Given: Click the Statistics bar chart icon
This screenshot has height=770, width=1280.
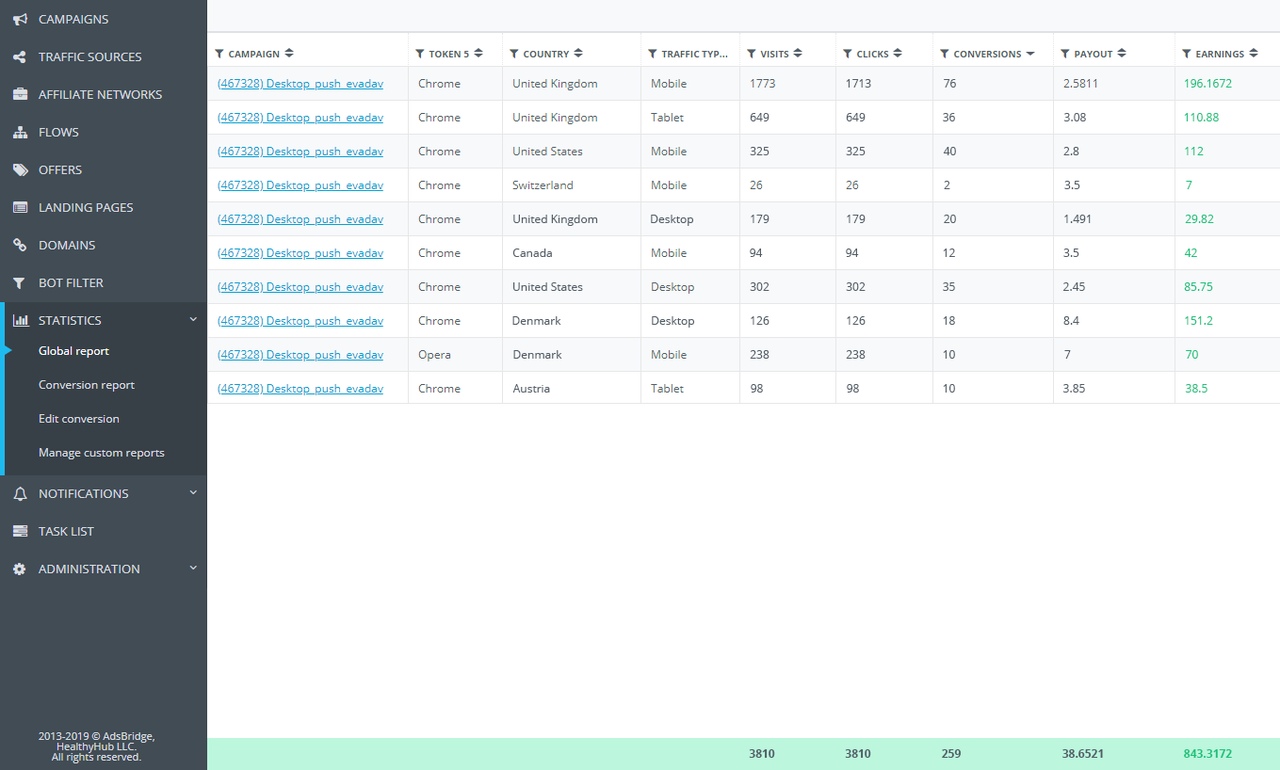Looking at the screenshot, I should coord(20,320).
